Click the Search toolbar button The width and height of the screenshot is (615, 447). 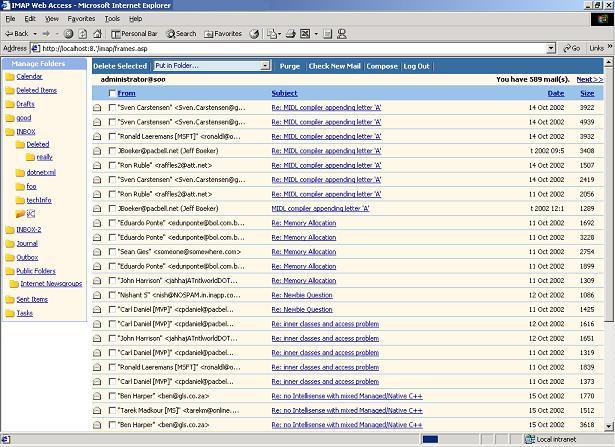point(181,34)
